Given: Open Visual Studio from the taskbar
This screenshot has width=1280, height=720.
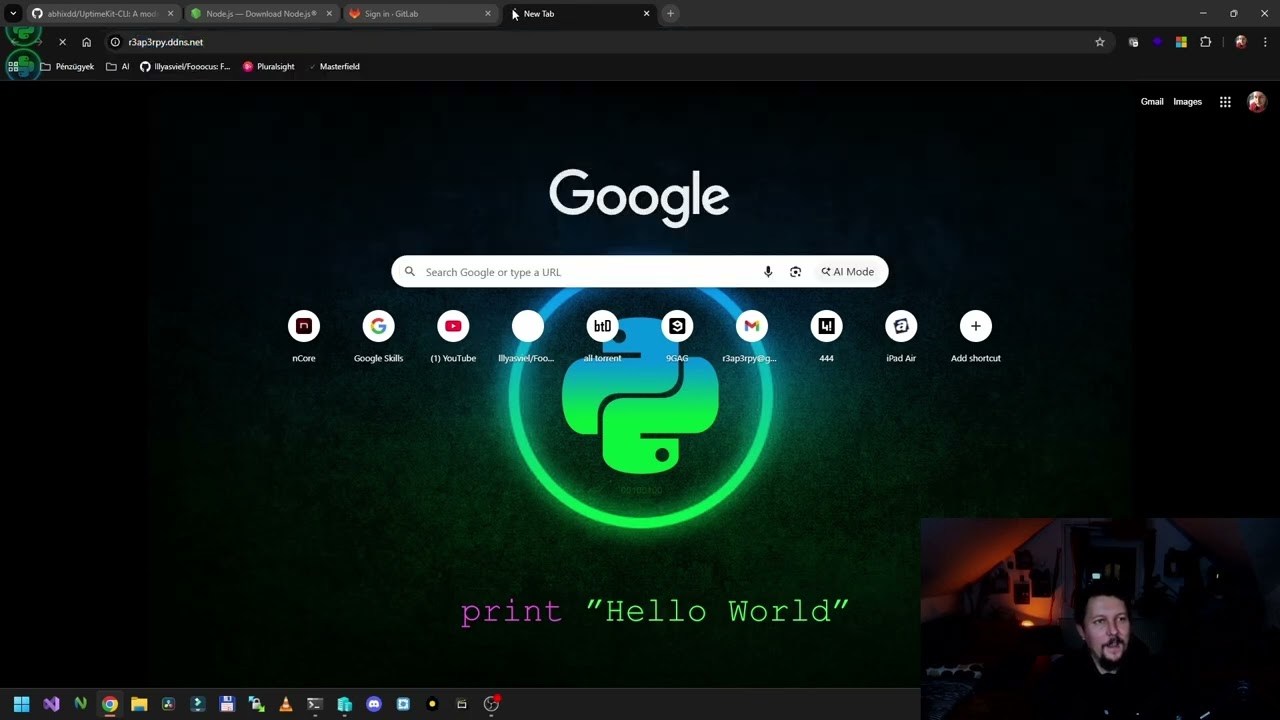Looking at the screenshot, I should 51,704.
